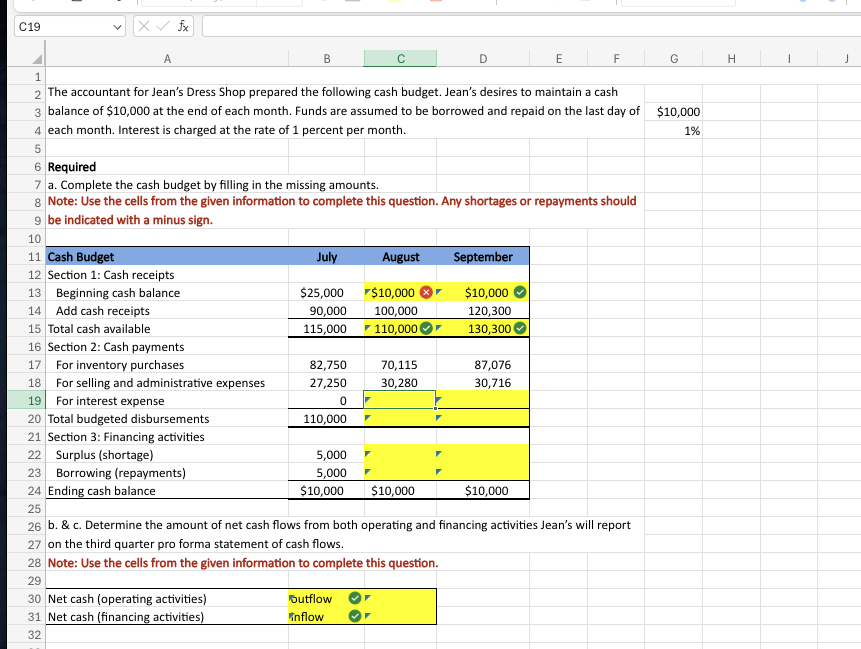Select August selling and administrative 30,280
This screenshot has height=649, width=861.
pyautogui.click(x=400, y=383)
